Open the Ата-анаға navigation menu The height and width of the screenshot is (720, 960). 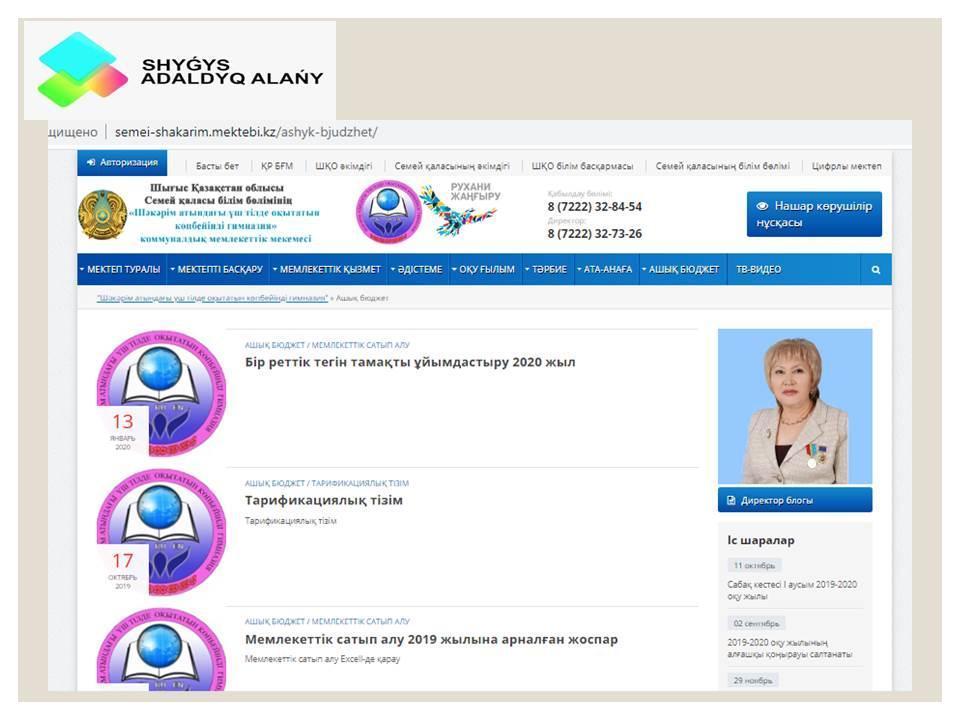click(x=605, y=270)
